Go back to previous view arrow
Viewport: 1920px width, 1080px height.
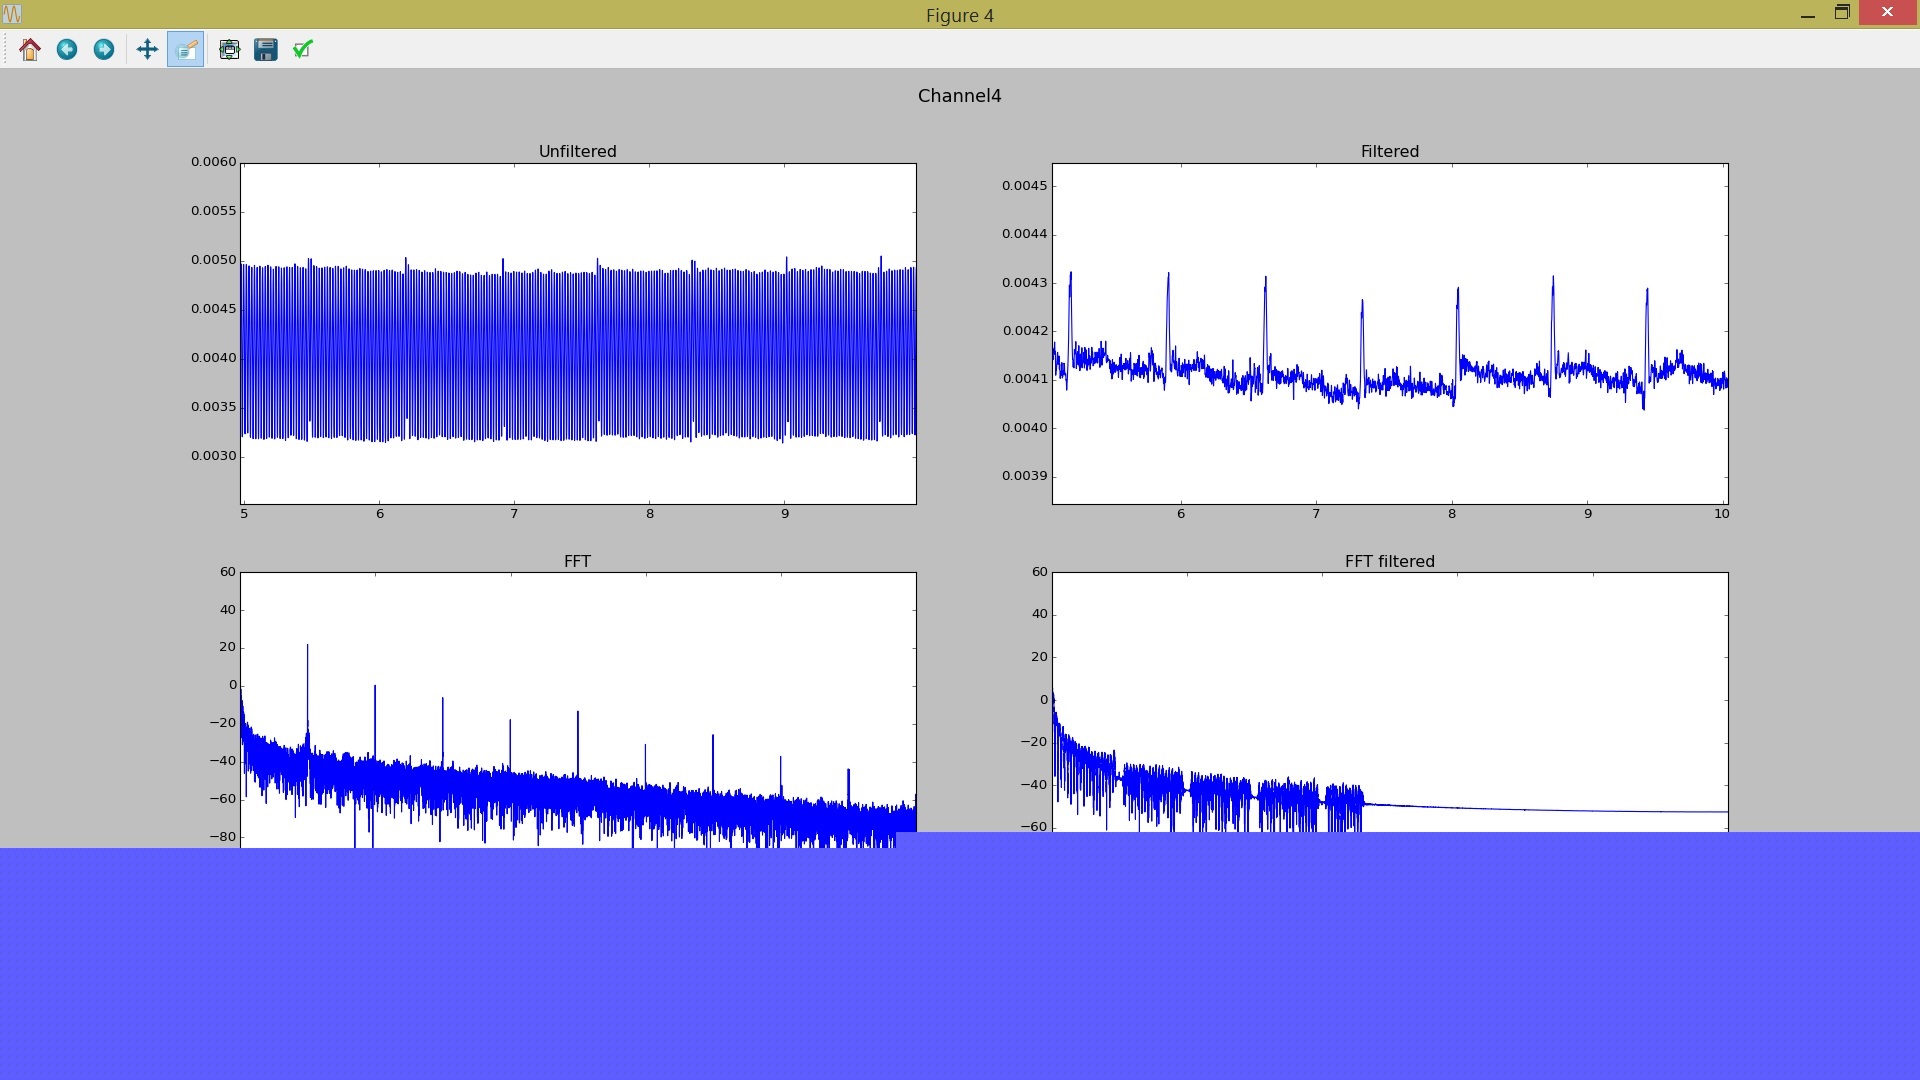point(67,49)
